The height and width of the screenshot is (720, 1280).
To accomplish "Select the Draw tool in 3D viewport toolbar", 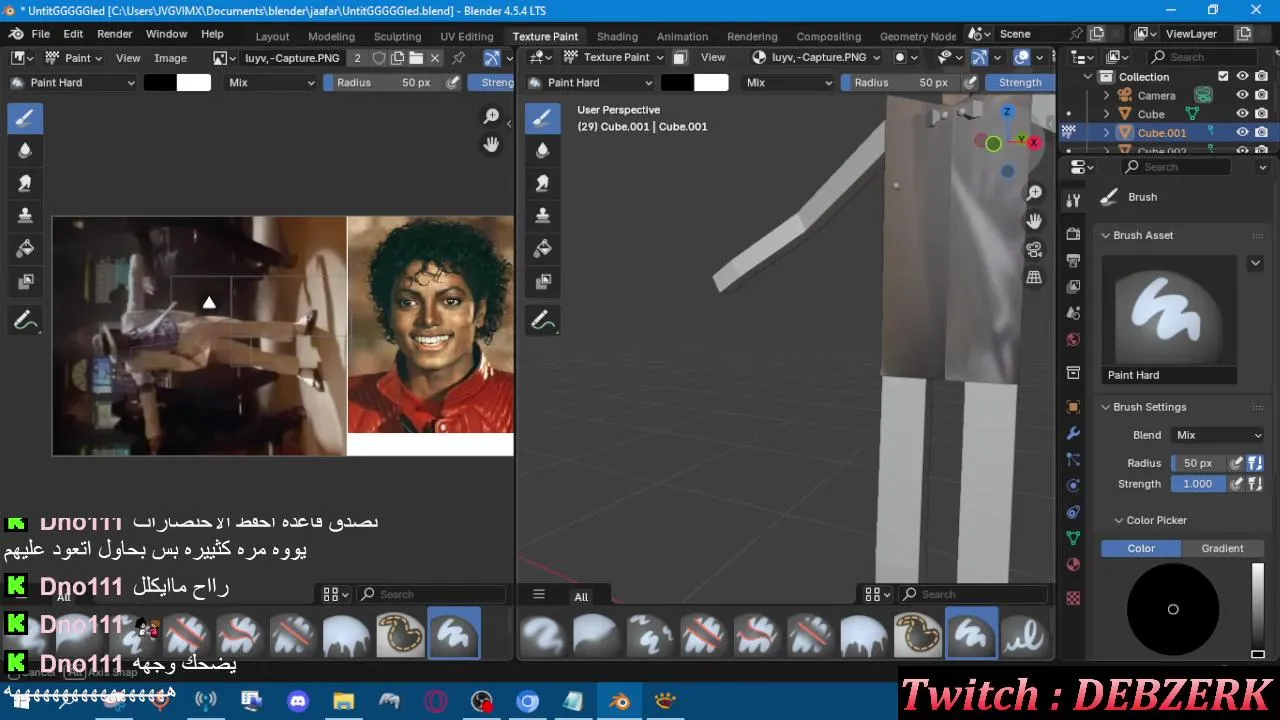I will (542, 118).
